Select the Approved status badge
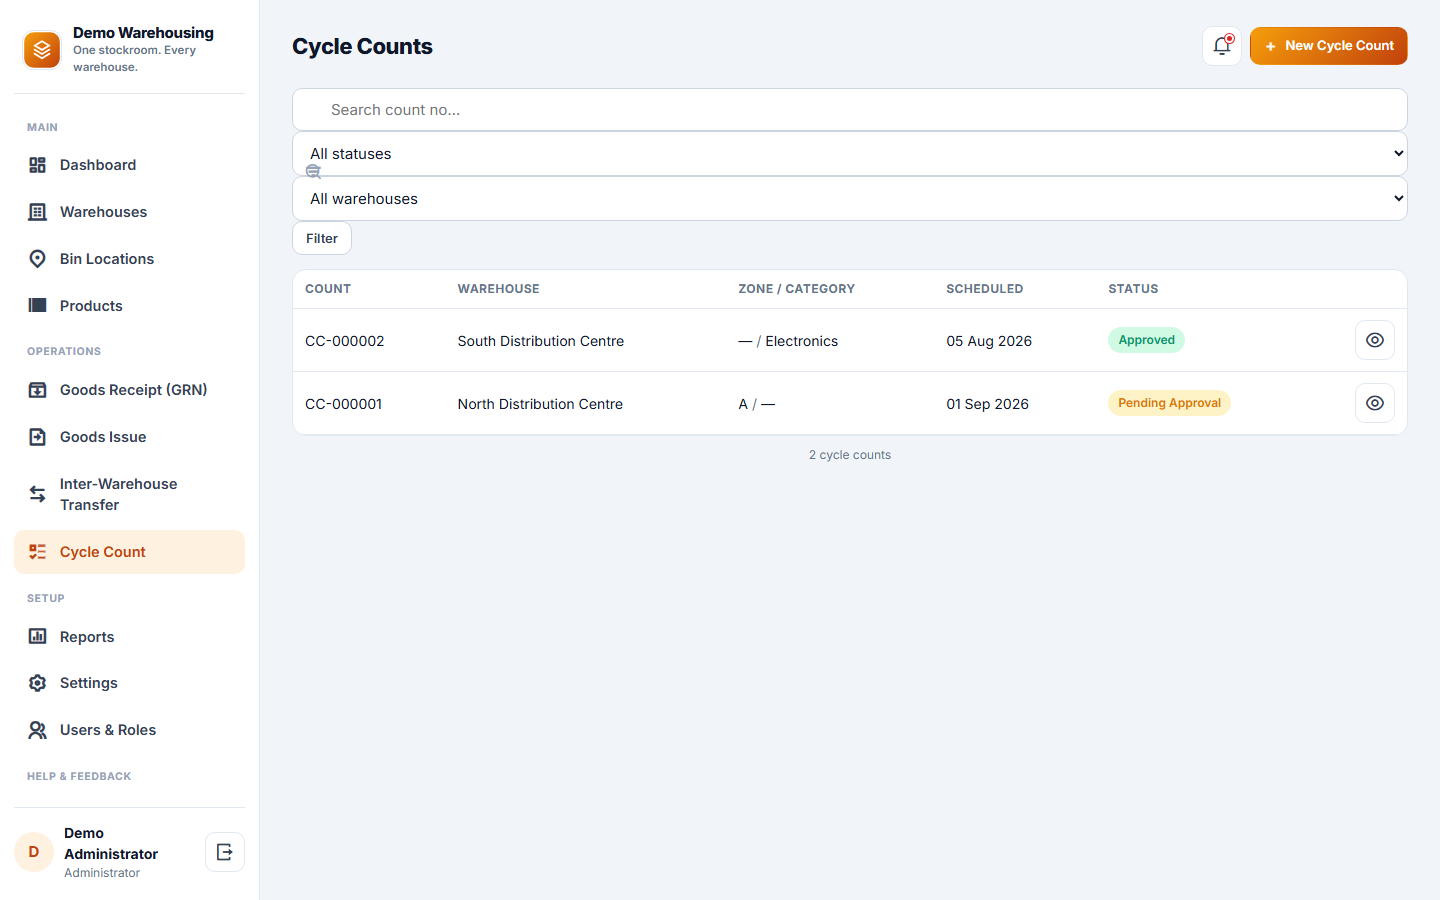1440x900 pixels. tap(1146, 340)
